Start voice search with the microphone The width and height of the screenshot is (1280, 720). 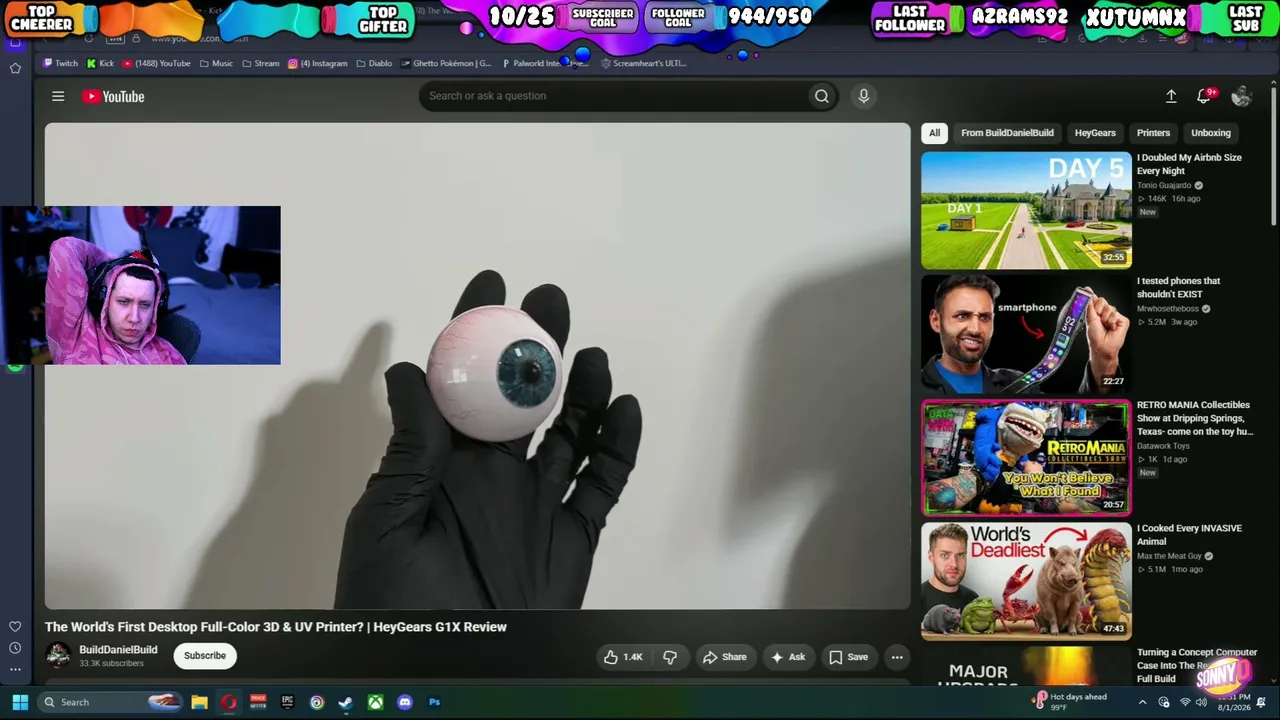pos(864,96)
